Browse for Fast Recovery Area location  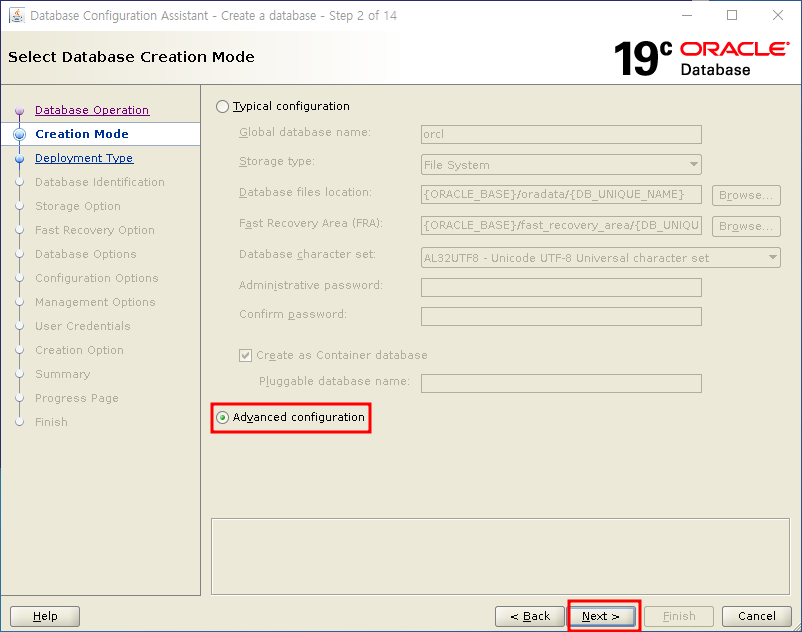click(746, 226)
